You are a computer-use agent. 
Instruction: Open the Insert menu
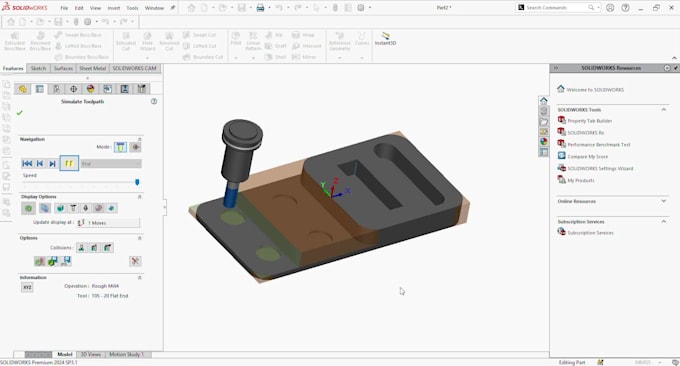pyautogui.click(x=114, y=8)
